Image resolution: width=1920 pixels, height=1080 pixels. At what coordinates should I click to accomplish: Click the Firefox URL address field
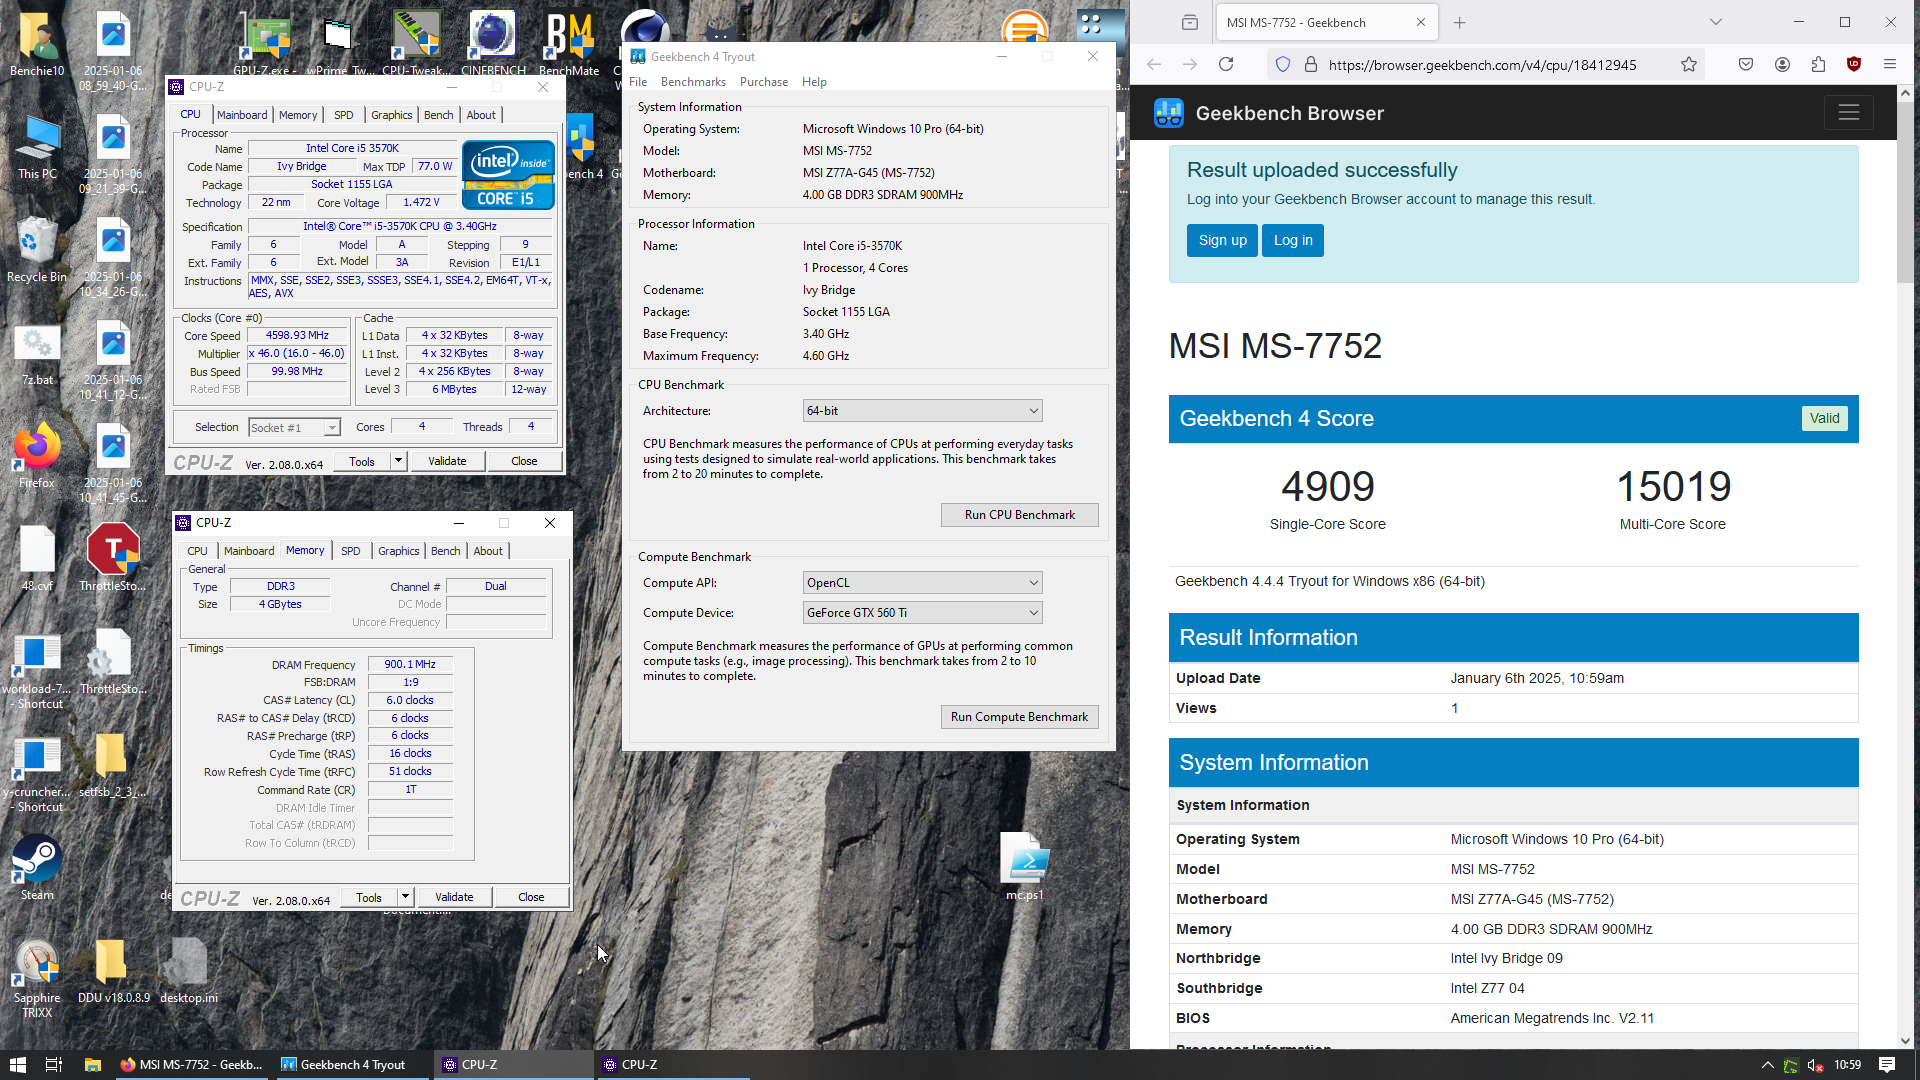click(x=1482, y=64)
